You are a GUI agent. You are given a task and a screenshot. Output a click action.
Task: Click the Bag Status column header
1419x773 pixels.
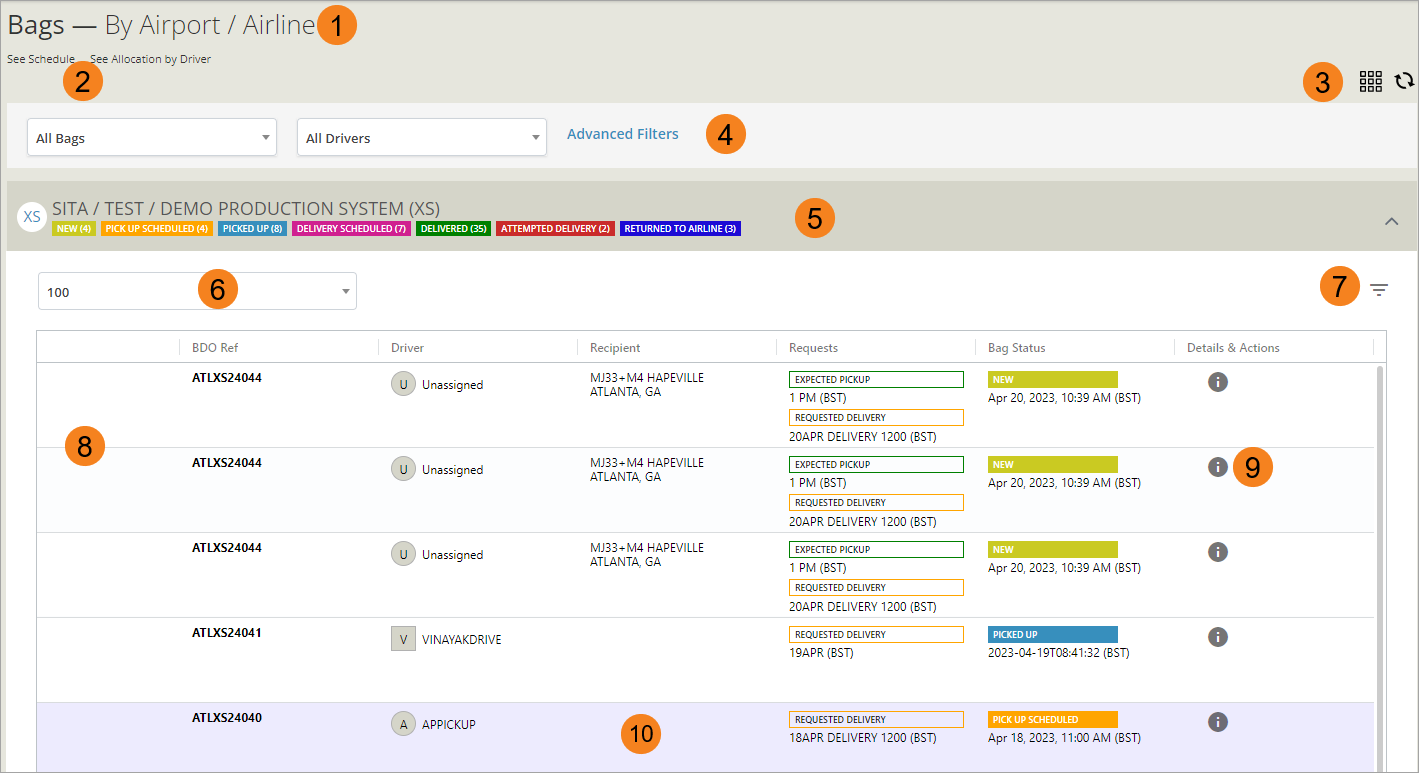[x=1016, y=348]
